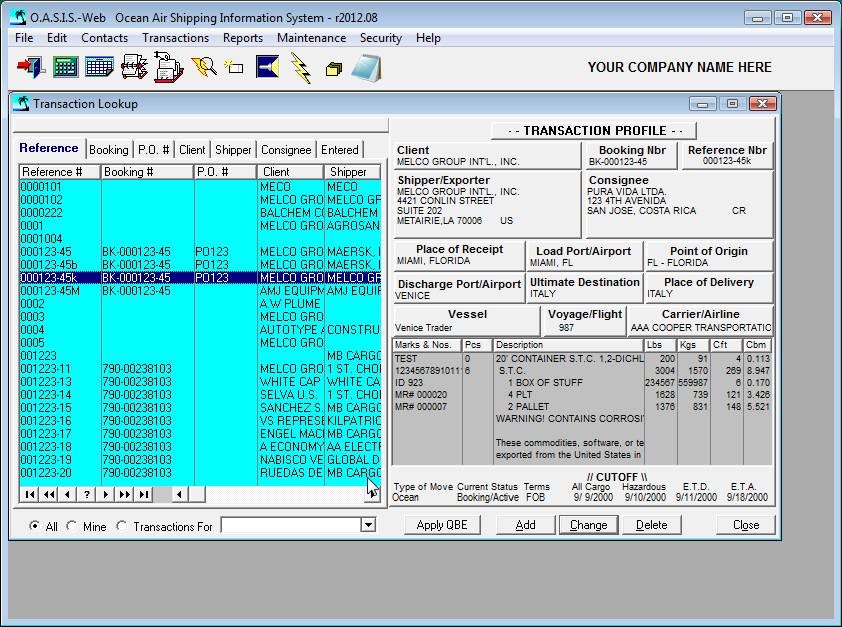842x627 pixels.
Task: Select reference row 001223-15
Action: [x=47, y=408]
